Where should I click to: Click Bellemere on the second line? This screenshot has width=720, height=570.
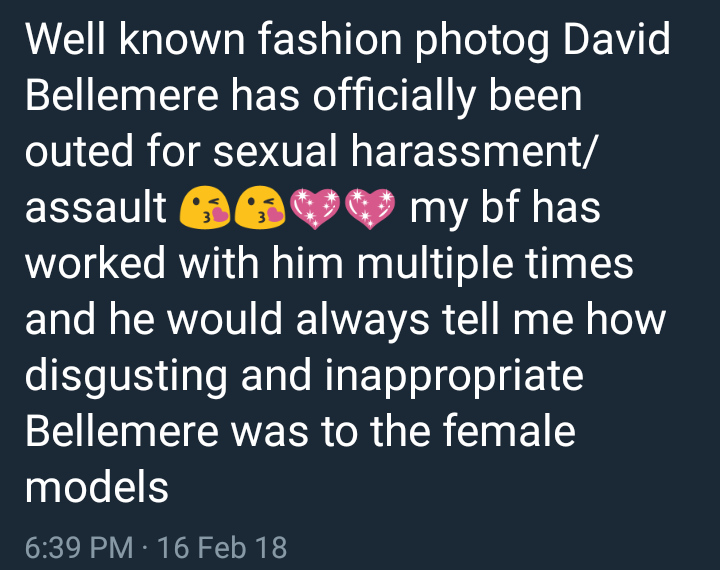tap(122, 95)
